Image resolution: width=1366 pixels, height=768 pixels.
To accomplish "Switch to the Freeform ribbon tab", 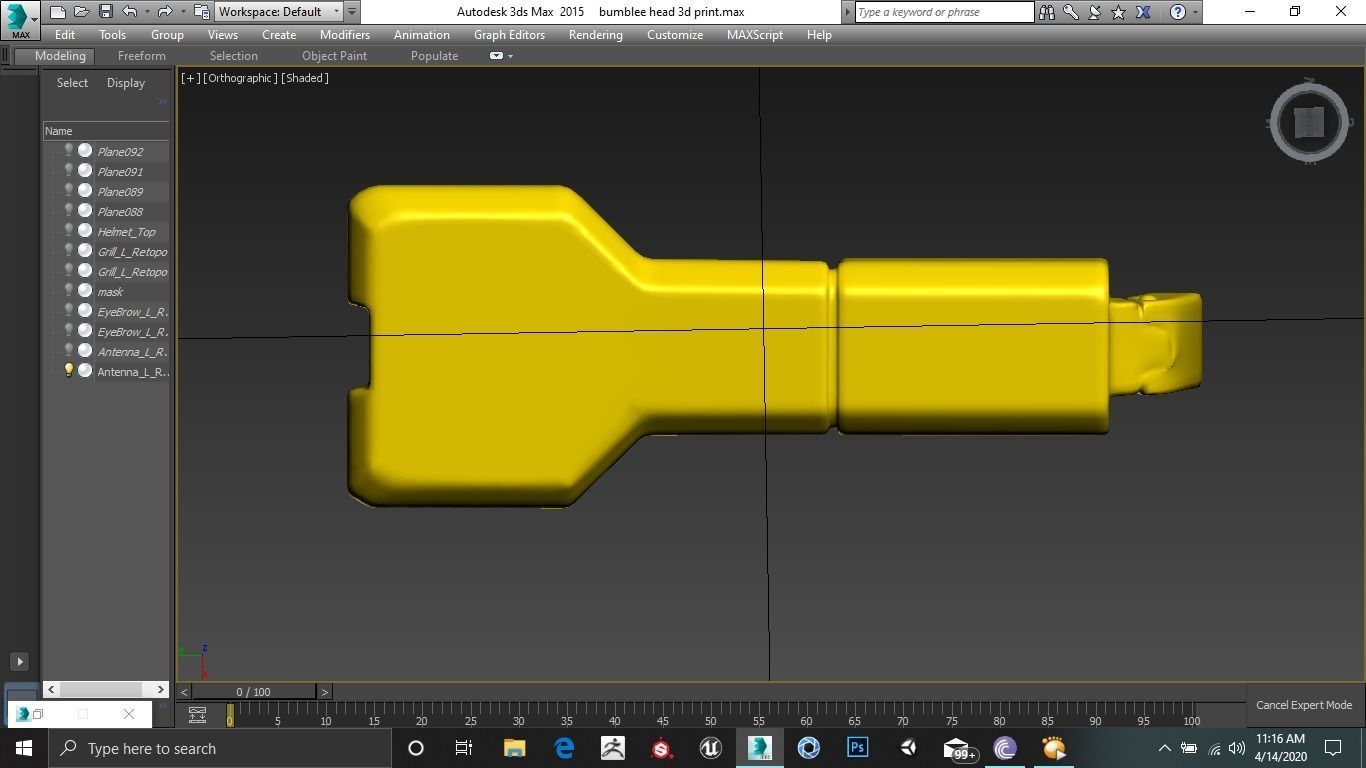I will click(142, 56).
